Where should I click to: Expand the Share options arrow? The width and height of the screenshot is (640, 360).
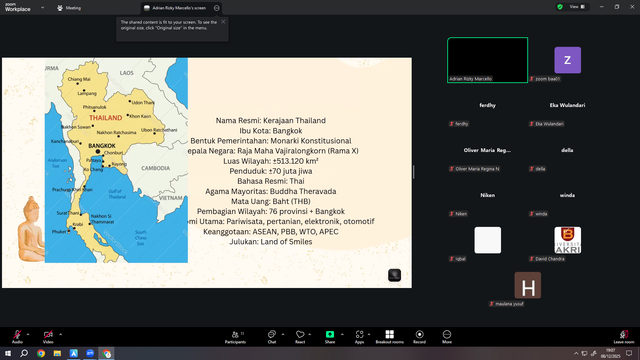[342, 334]
